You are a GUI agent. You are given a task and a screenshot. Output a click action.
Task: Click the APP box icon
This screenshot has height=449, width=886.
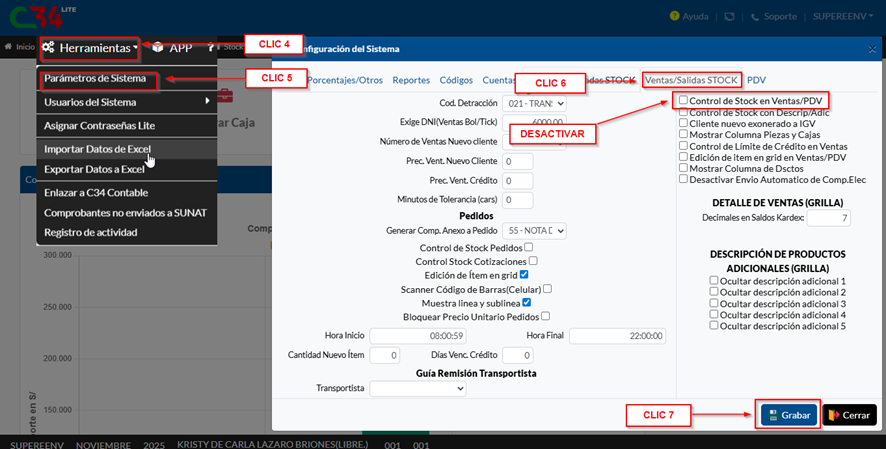[x=158, y=47]
